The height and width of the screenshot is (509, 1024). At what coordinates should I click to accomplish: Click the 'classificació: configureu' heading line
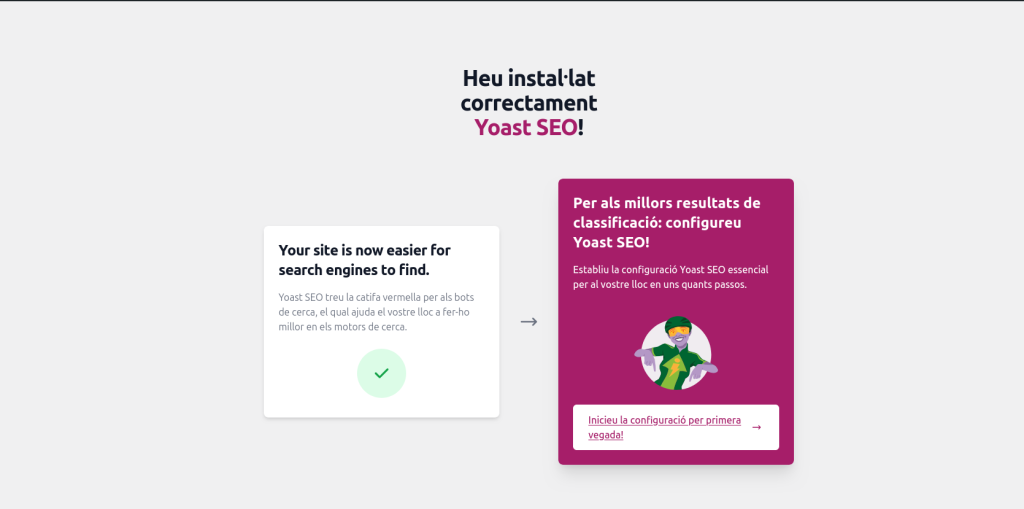coord(657,222)
